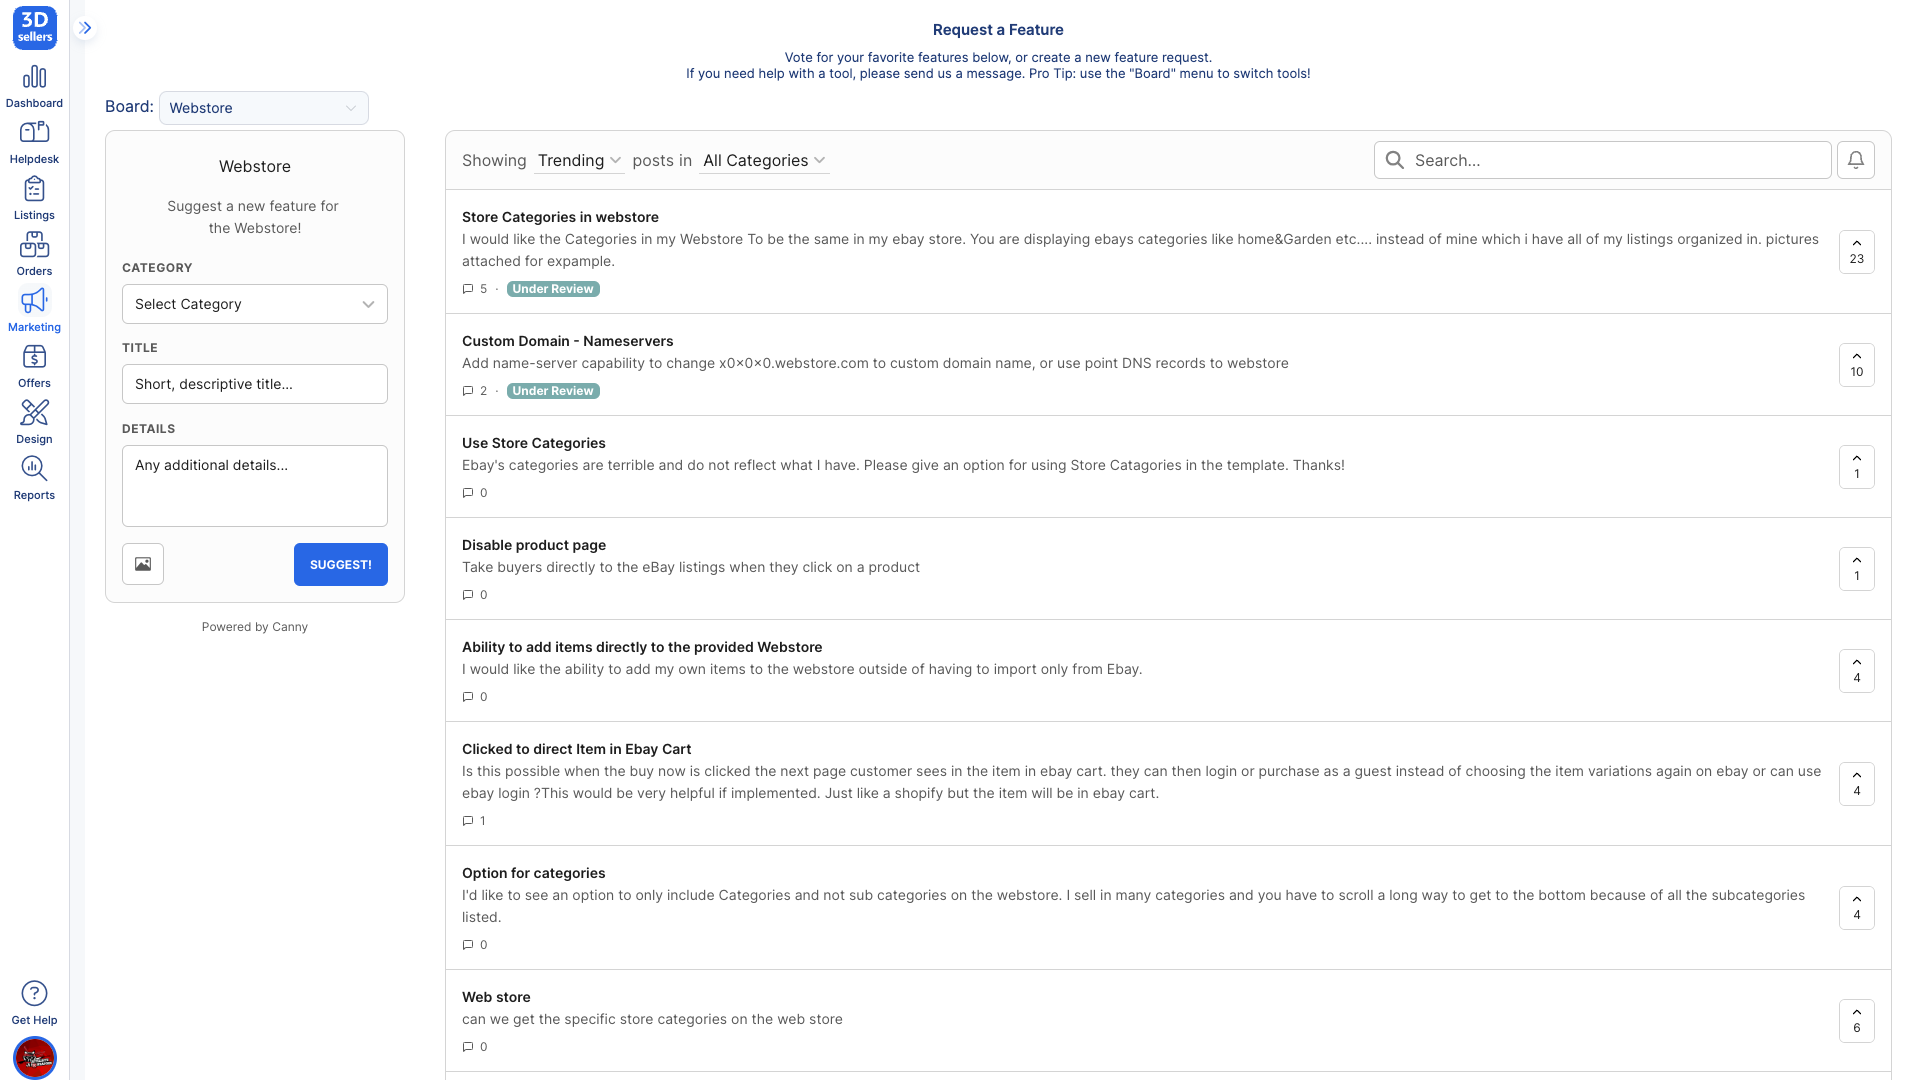Change the Trending sort dropdown
The image size is (1912, 1080).
(x=578, y=160)
